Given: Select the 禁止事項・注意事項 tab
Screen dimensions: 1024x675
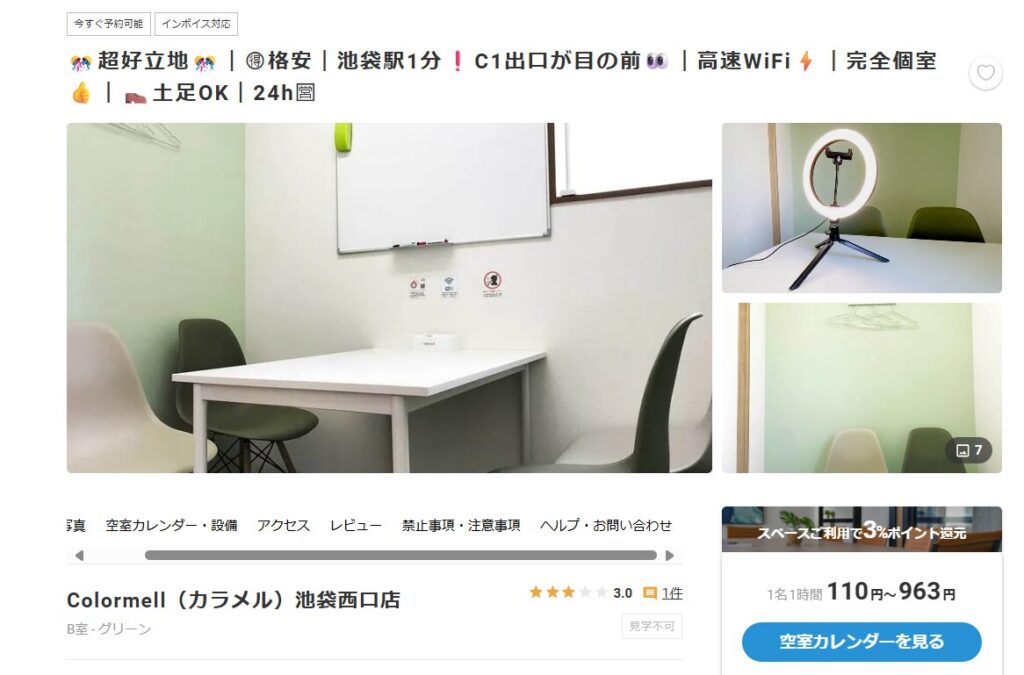Looking at the screenshot, I should (460, 525).
